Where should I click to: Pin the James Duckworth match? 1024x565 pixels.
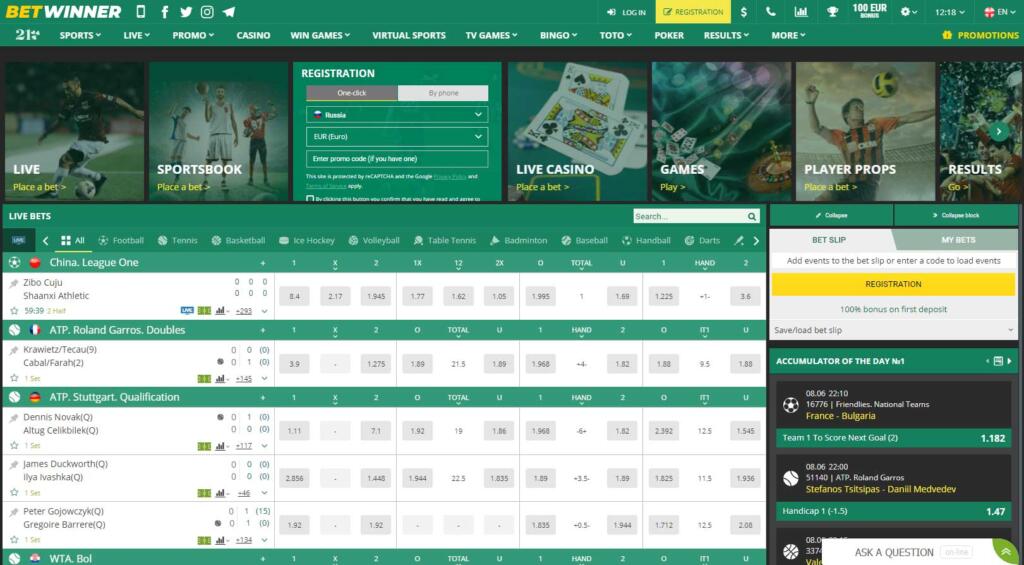click(14, 465)
